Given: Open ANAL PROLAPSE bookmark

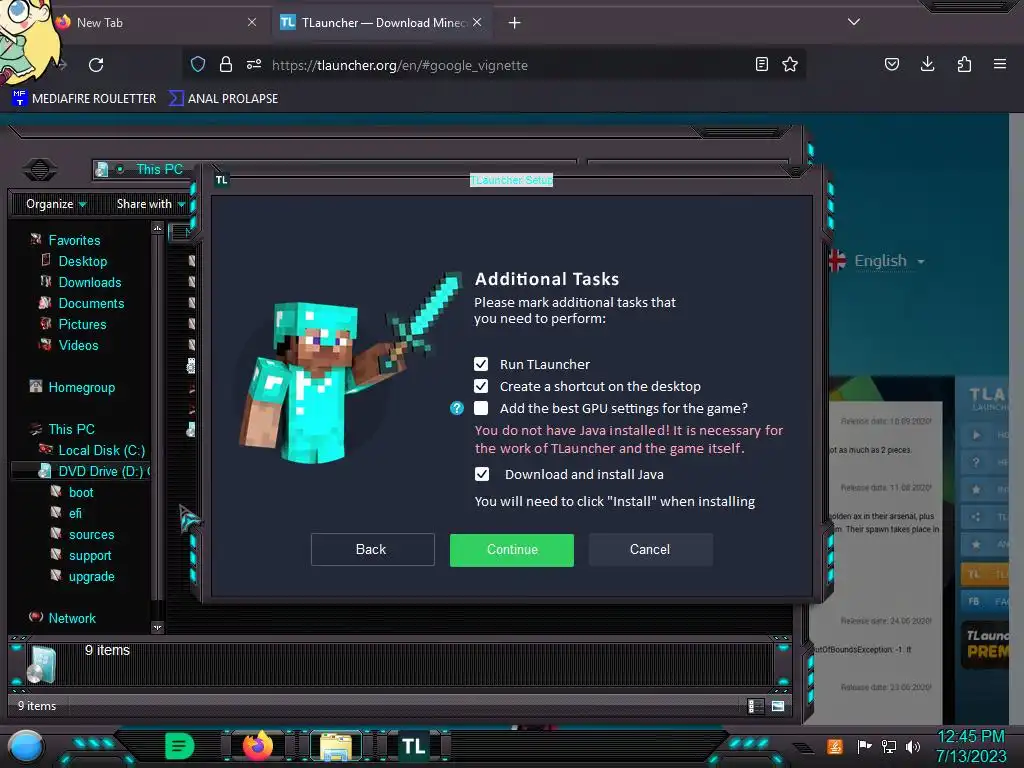Looking at the screenshot, I should pos(223,99).
